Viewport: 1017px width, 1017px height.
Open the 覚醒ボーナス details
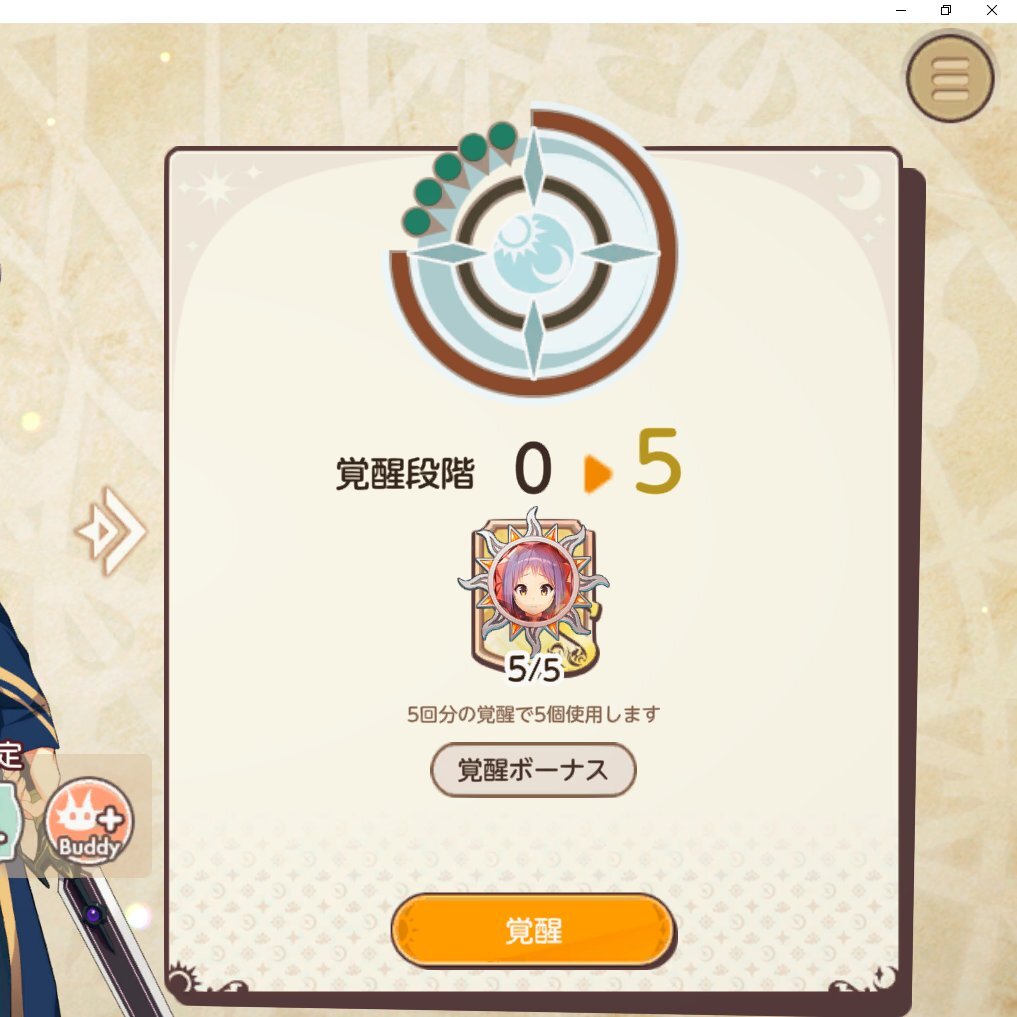coord(533,770)
